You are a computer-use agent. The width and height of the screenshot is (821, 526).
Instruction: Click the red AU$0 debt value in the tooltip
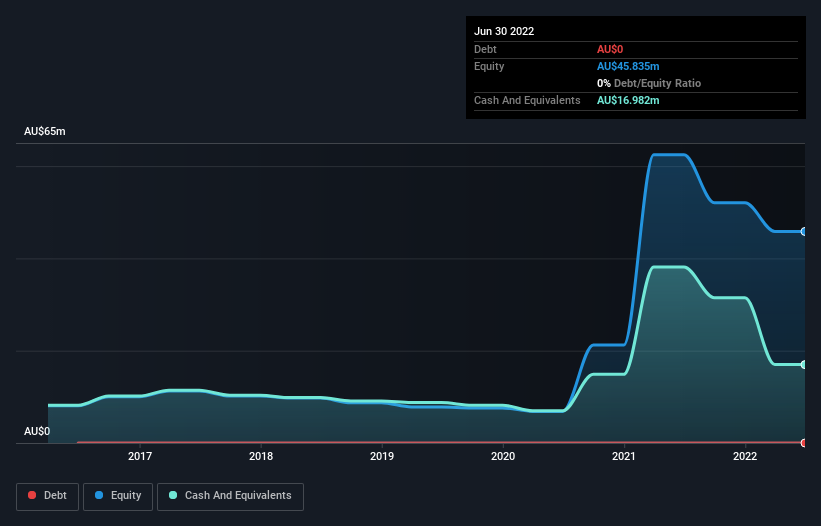610,49
